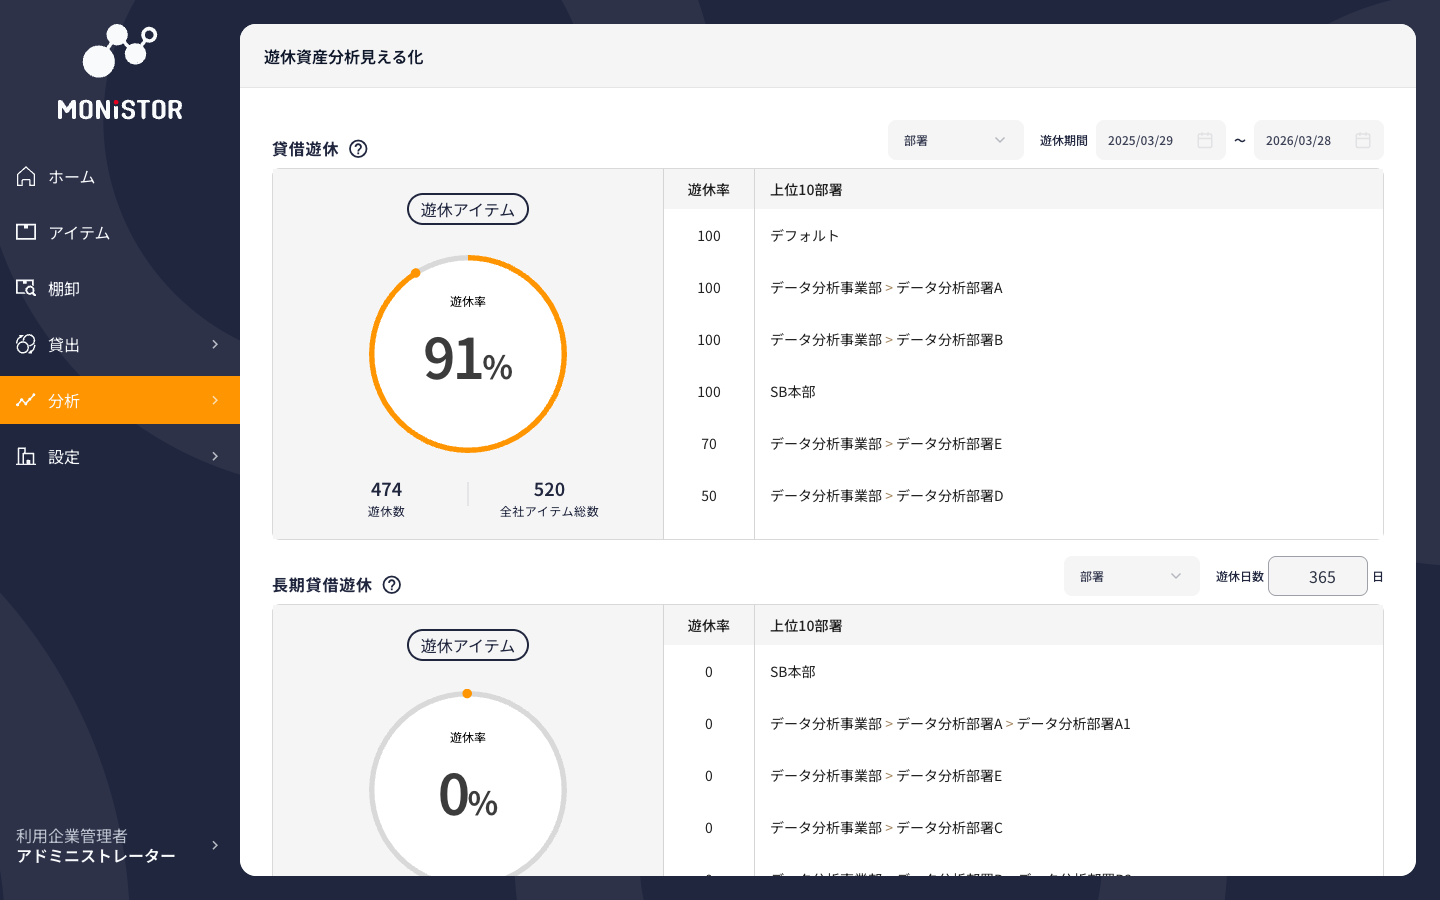
Task: Open the 部署 dropdown for 貸借遊休
Action: [955, 141]
